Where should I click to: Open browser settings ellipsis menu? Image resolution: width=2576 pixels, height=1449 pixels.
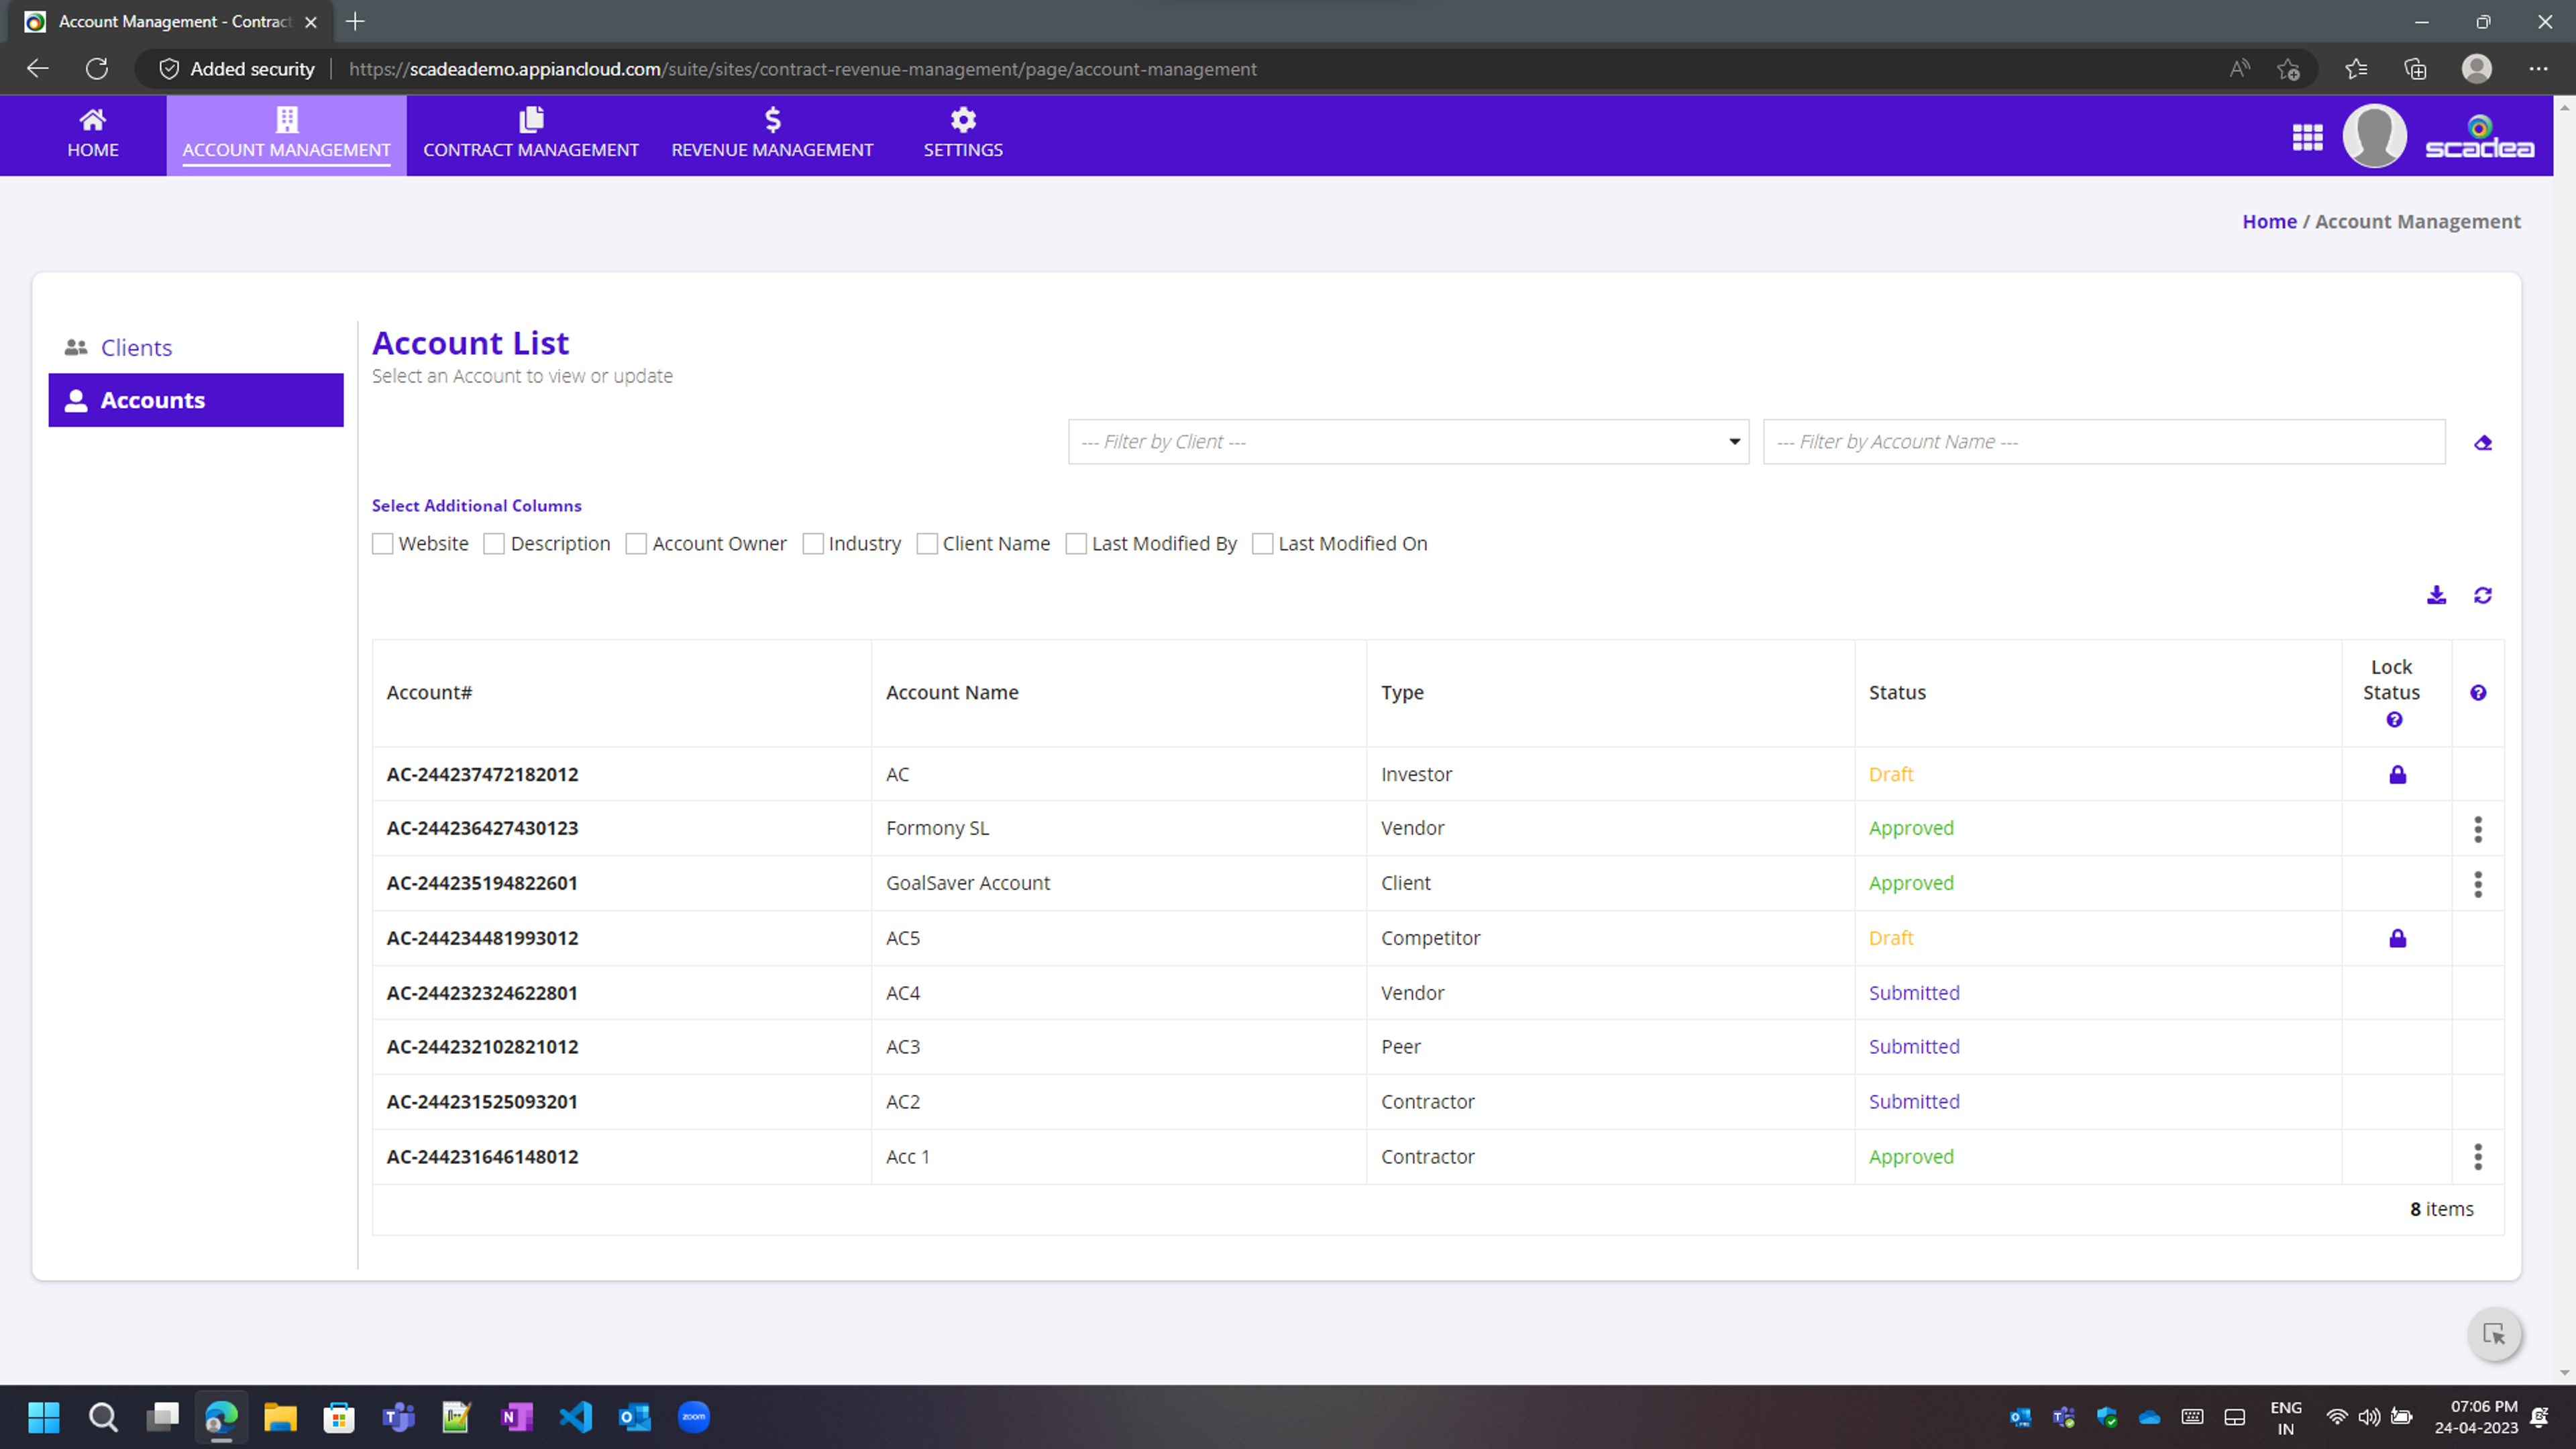pos(2538,69)
